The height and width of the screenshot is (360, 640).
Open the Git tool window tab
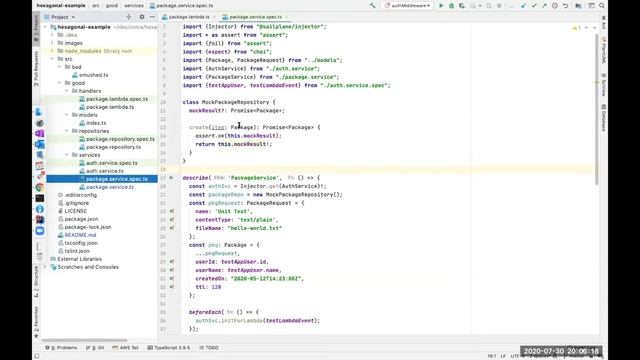point(95,348)
